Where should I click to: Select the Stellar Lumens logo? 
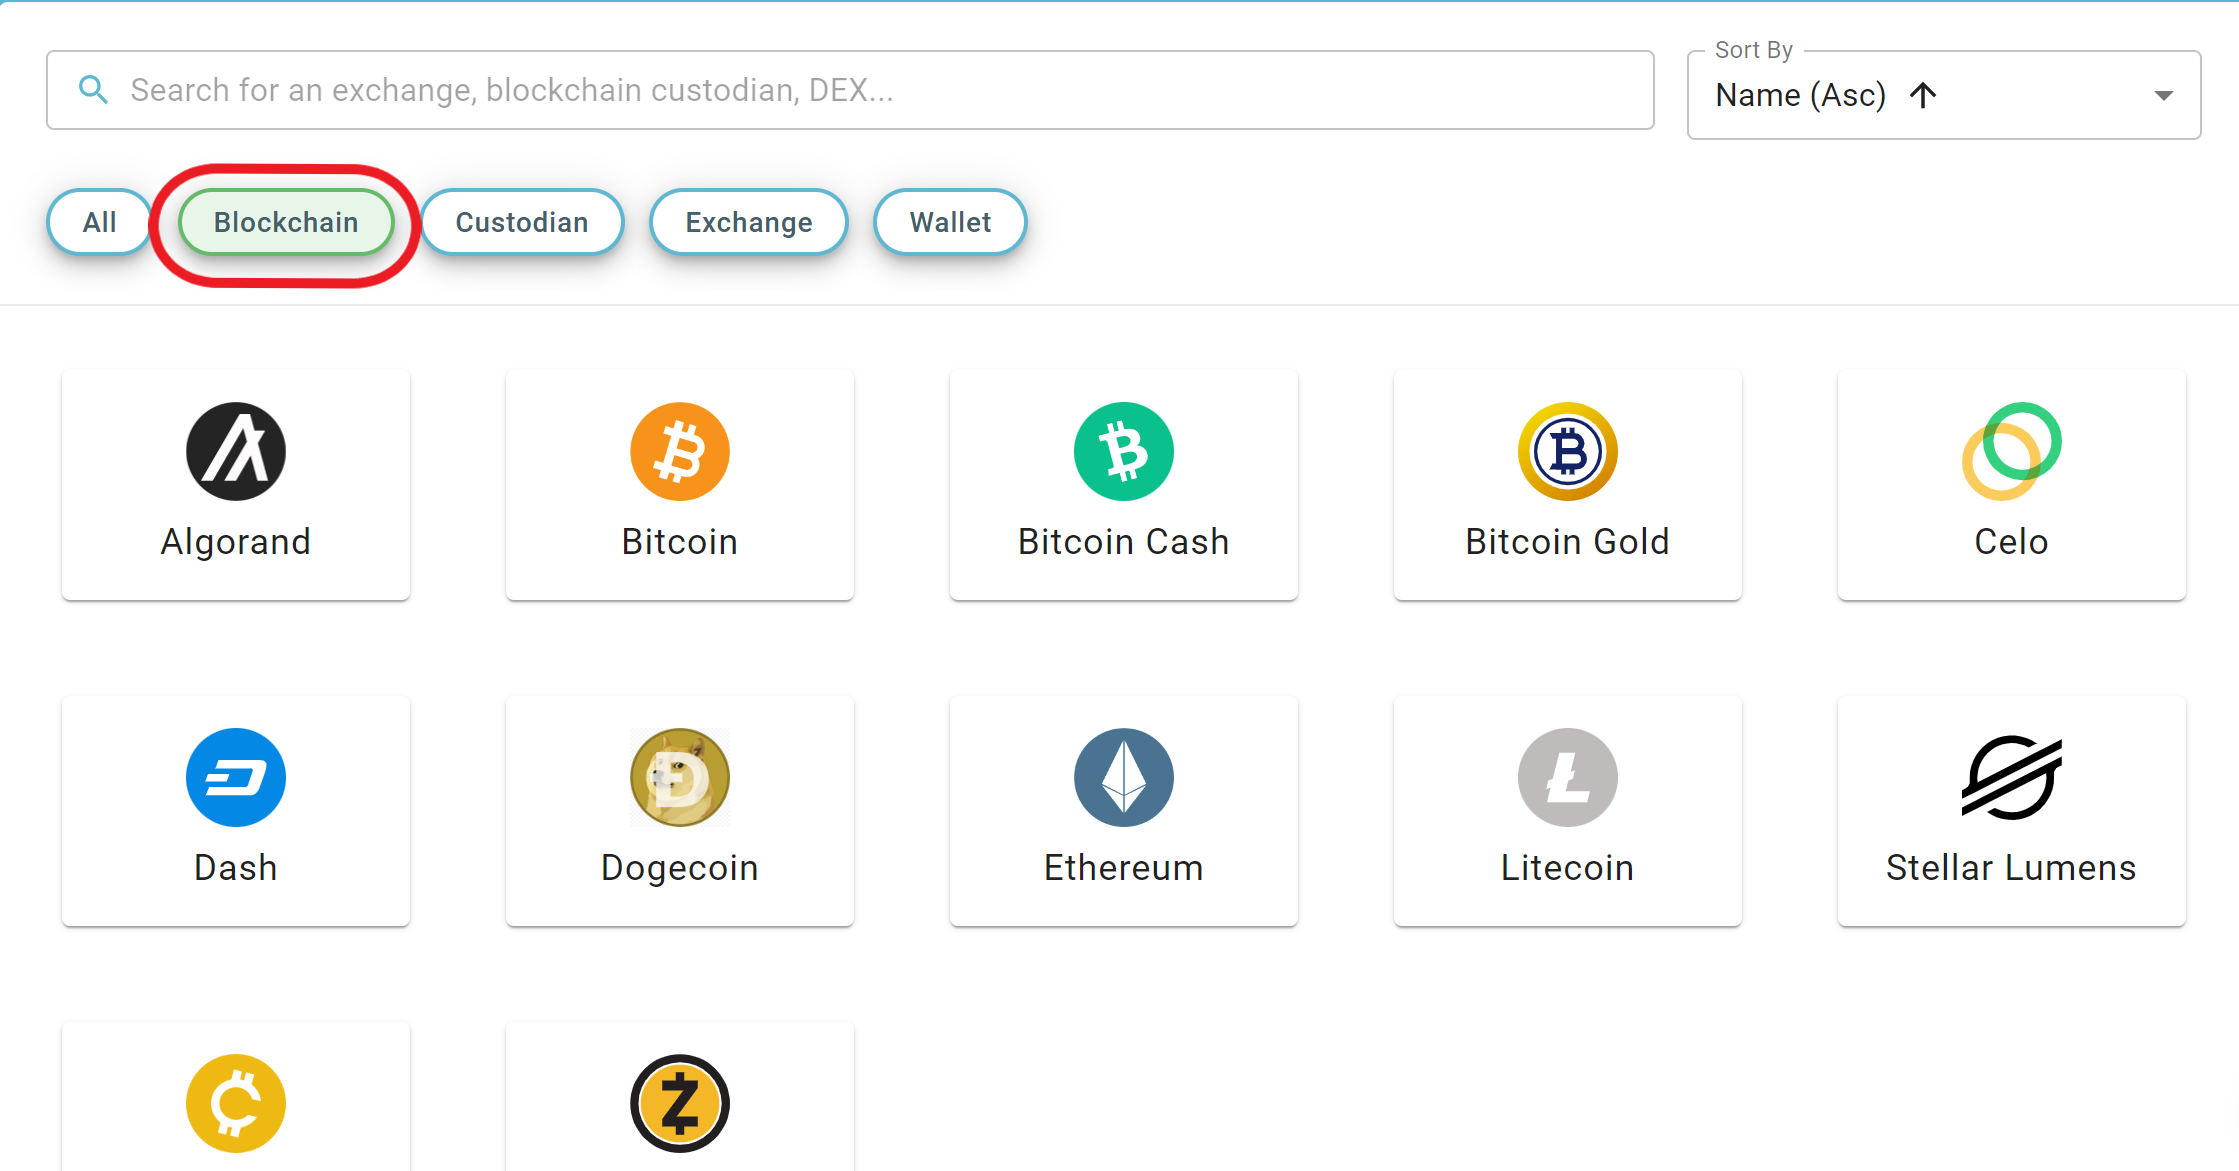(x=2011, y=778)
